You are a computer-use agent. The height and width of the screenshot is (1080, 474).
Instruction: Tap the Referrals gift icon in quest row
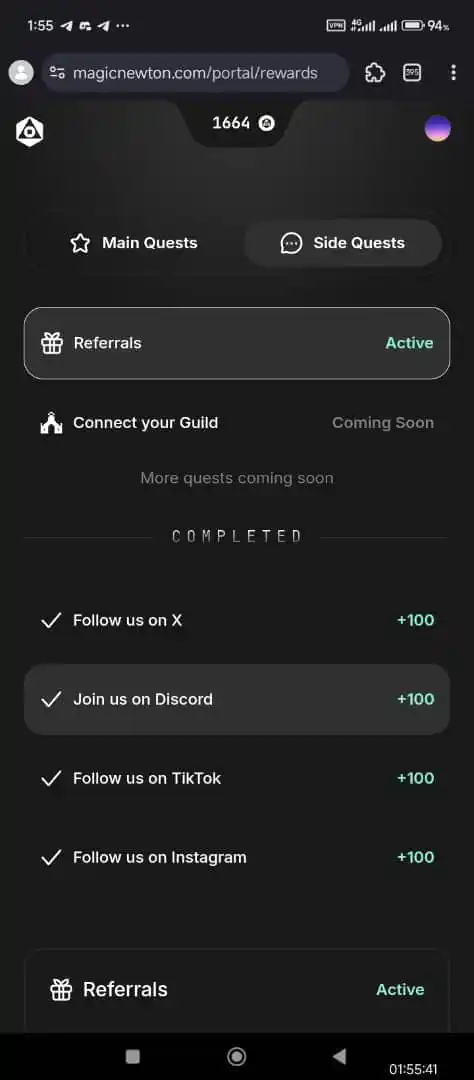click(x=52, y=343)
